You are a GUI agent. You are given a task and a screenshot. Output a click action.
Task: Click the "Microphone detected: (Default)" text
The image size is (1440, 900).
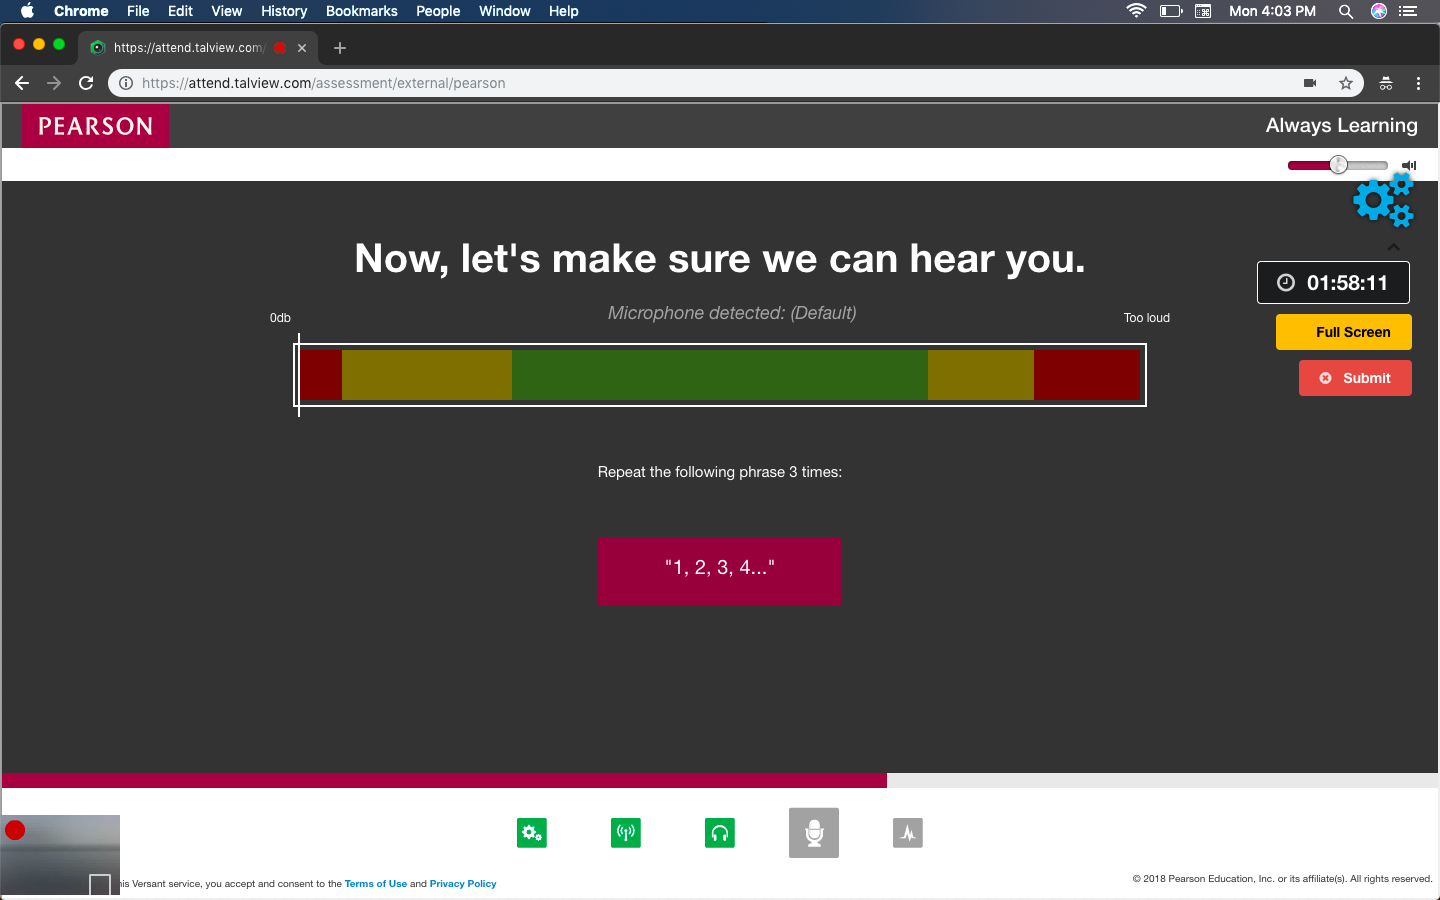(732, 313)
